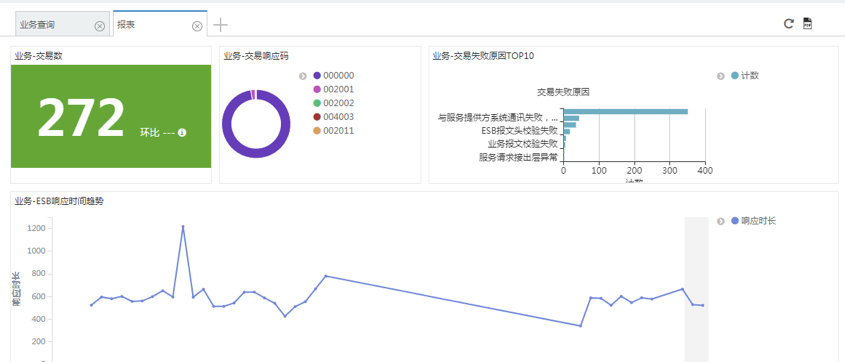Click the 与服务提供方系统通讯失败 label
845x362 pixels.
point(498,117)
